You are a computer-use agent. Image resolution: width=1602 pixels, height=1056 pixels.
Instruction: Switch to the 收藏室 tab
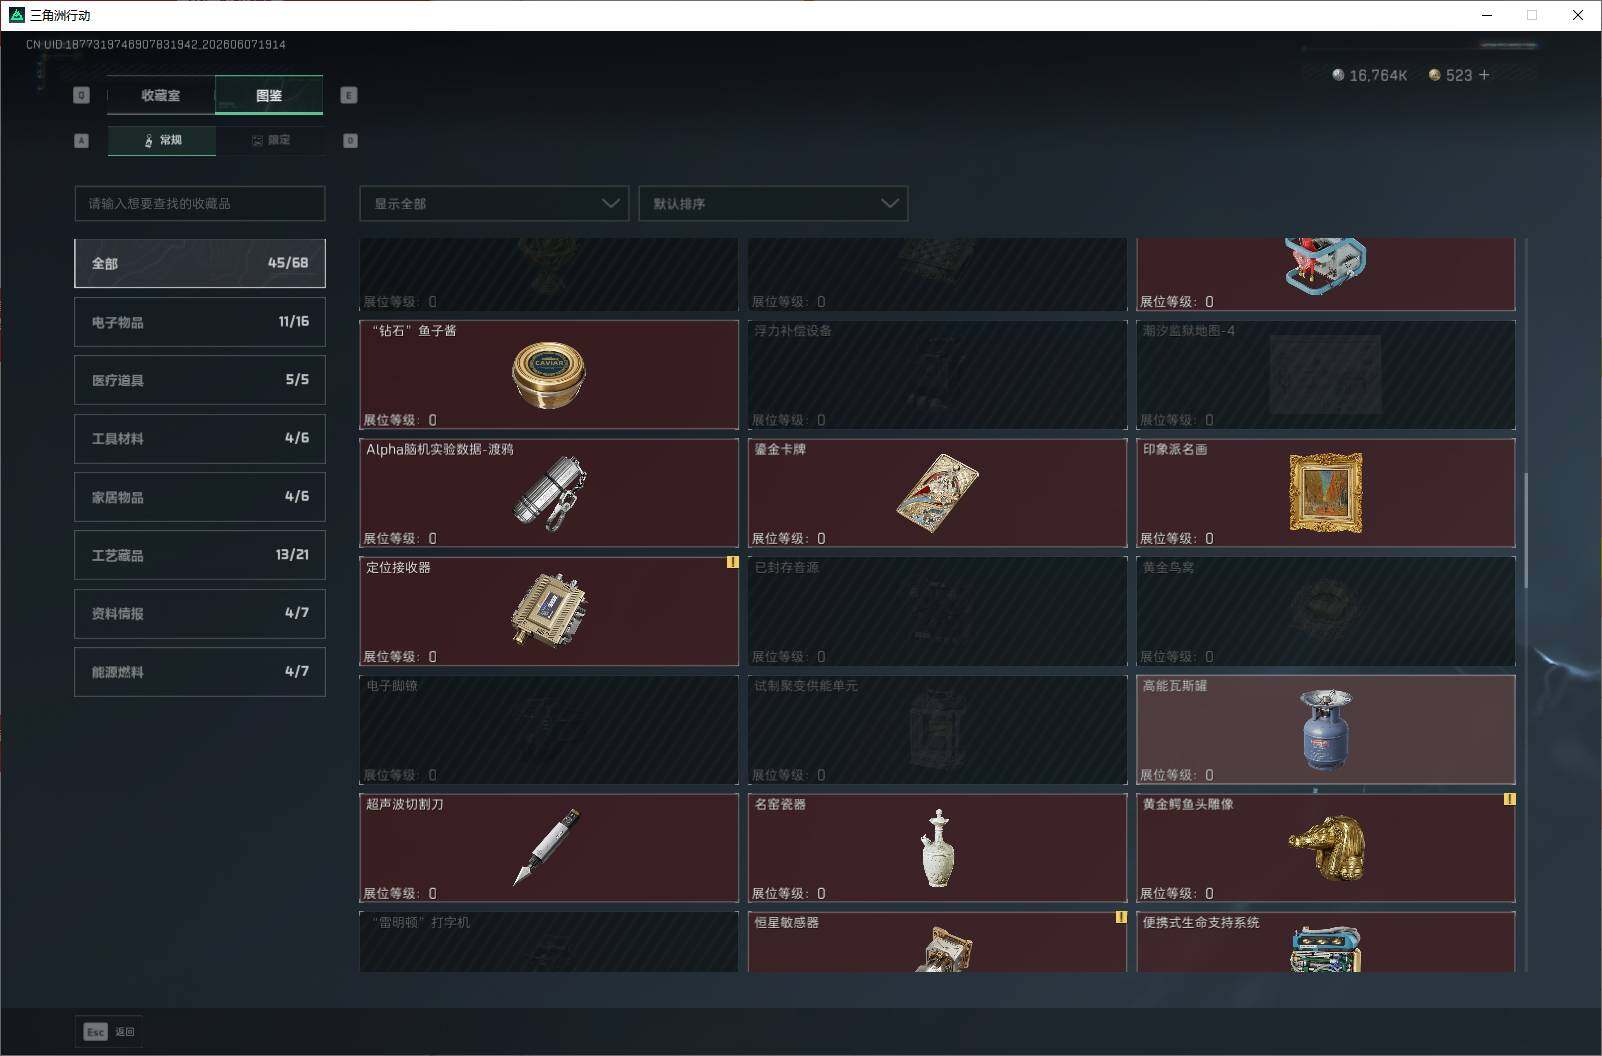tap(161, 95)
